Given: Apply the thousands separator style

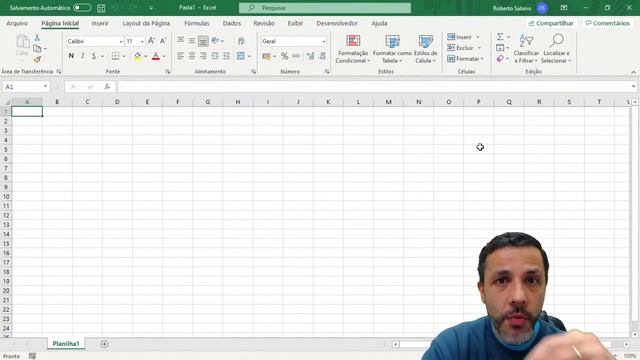Looking at the screenshot, I should pos(296,56).
